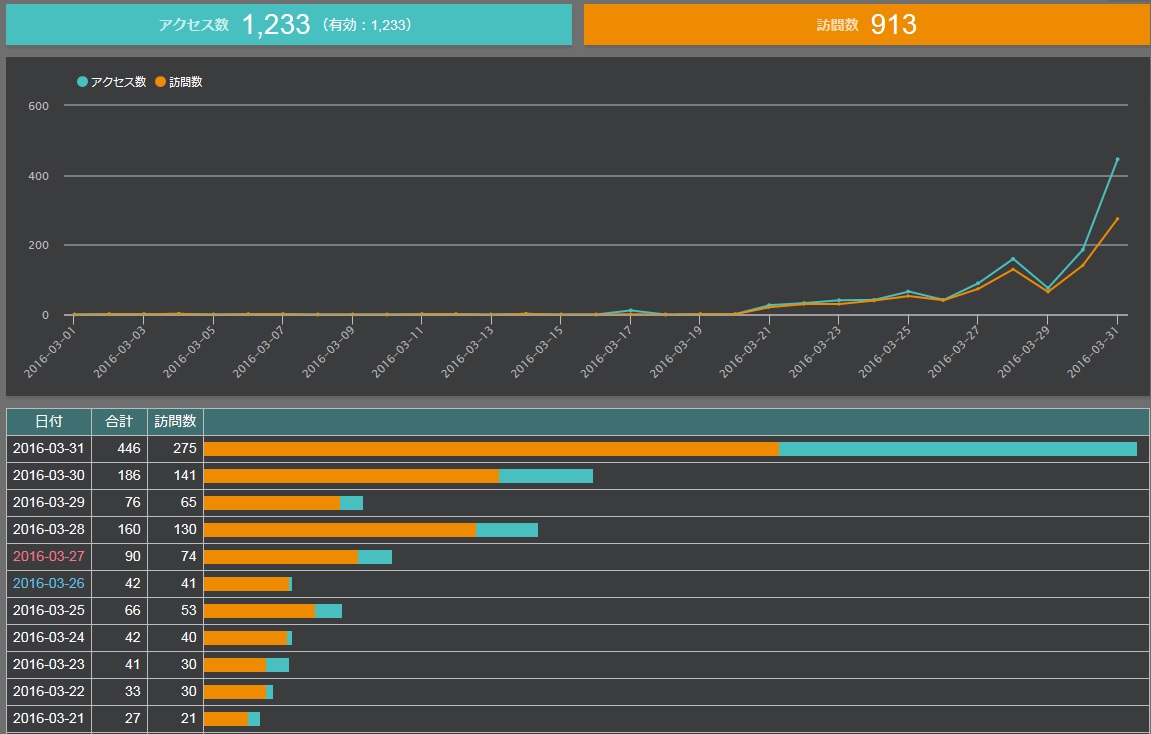Image resolution: width=1151 pixels, height=734 pixels.
Task: Open the 2016-03-26 date in blue
Action: (49, 584)
